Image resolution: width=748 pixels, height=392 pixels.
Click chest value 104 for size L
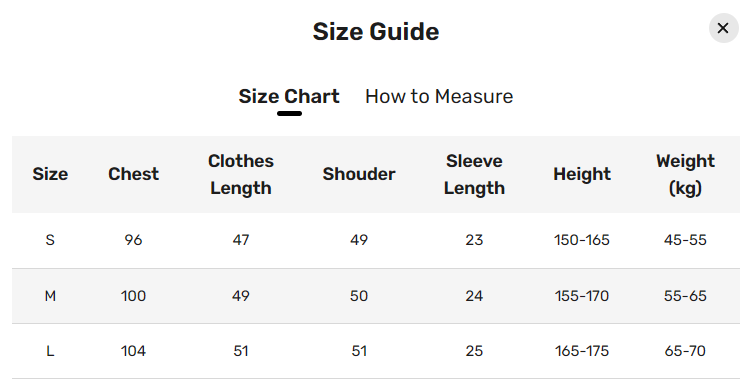click(x=134, y=351)
